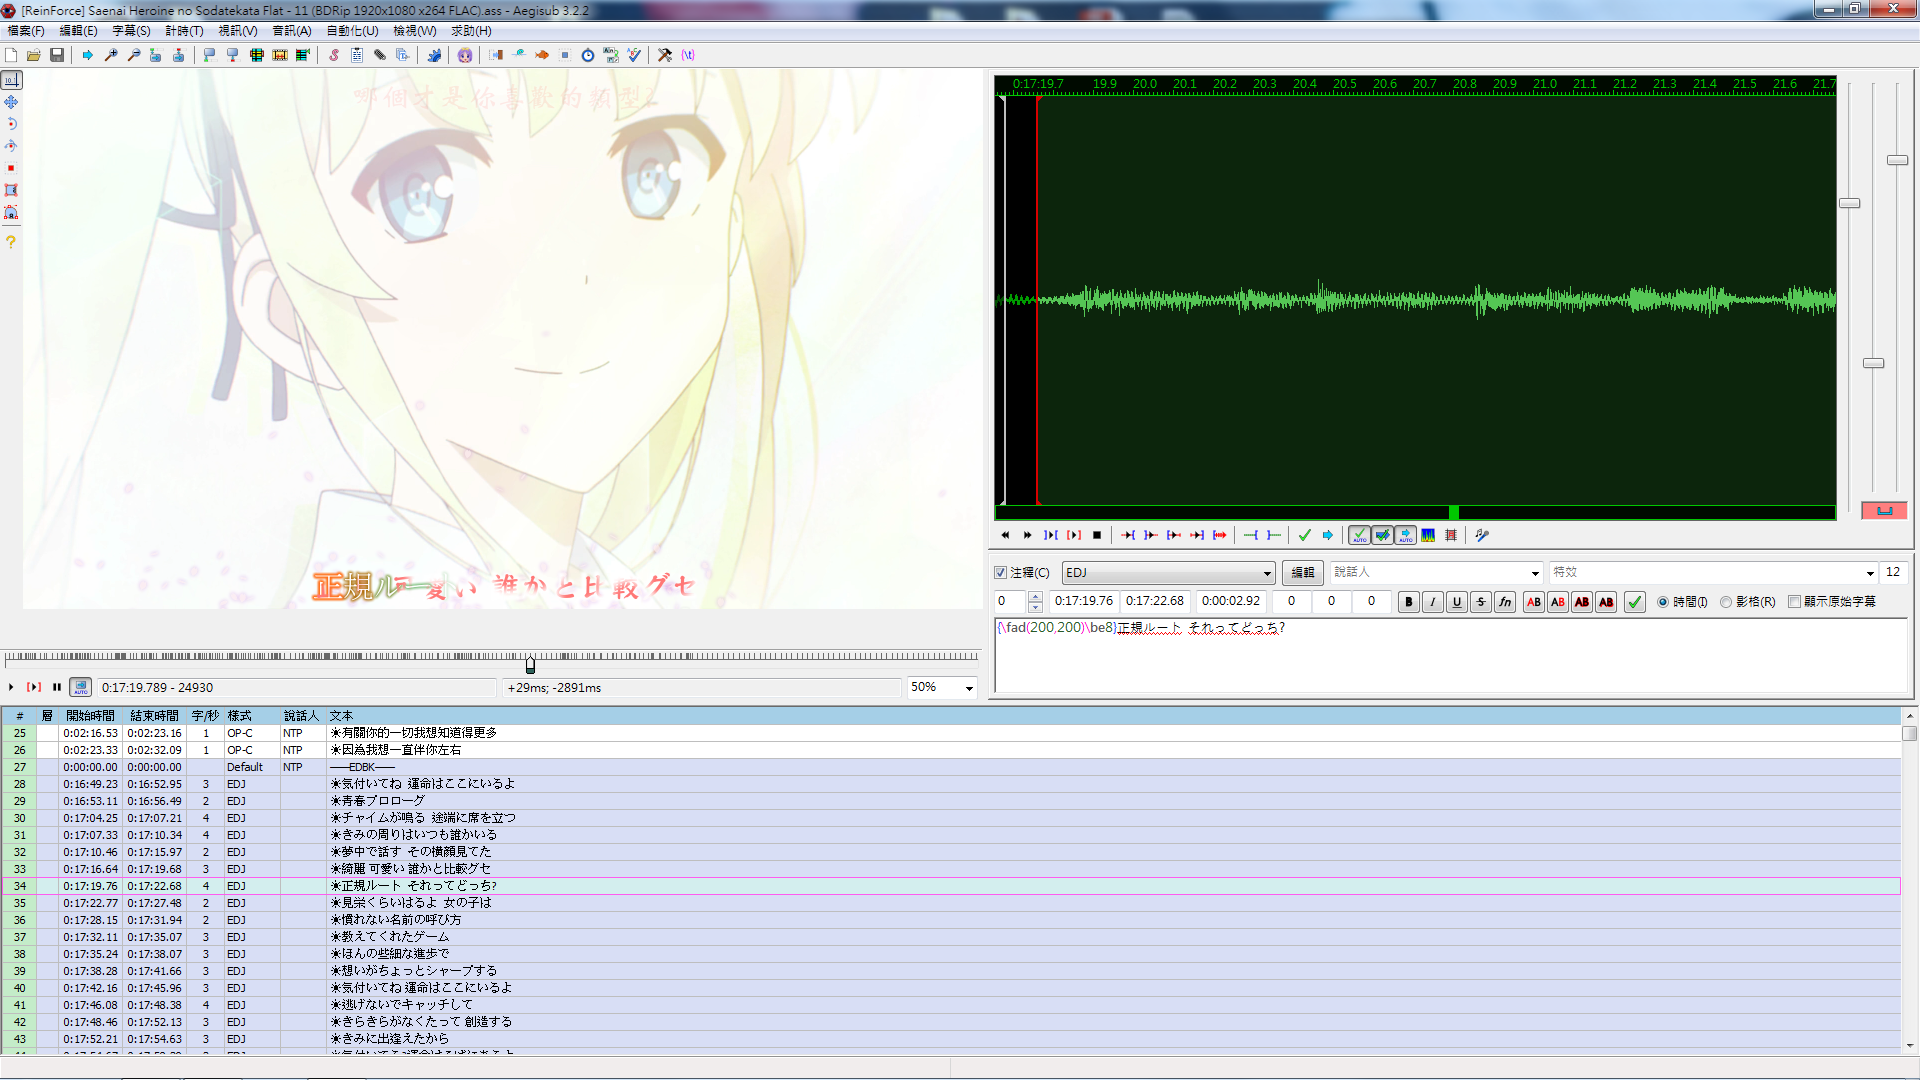This screenshot has height=1080, width=1920.
Task: Select the rotate on Z axis tool
Action: click(x=11, y=124)
